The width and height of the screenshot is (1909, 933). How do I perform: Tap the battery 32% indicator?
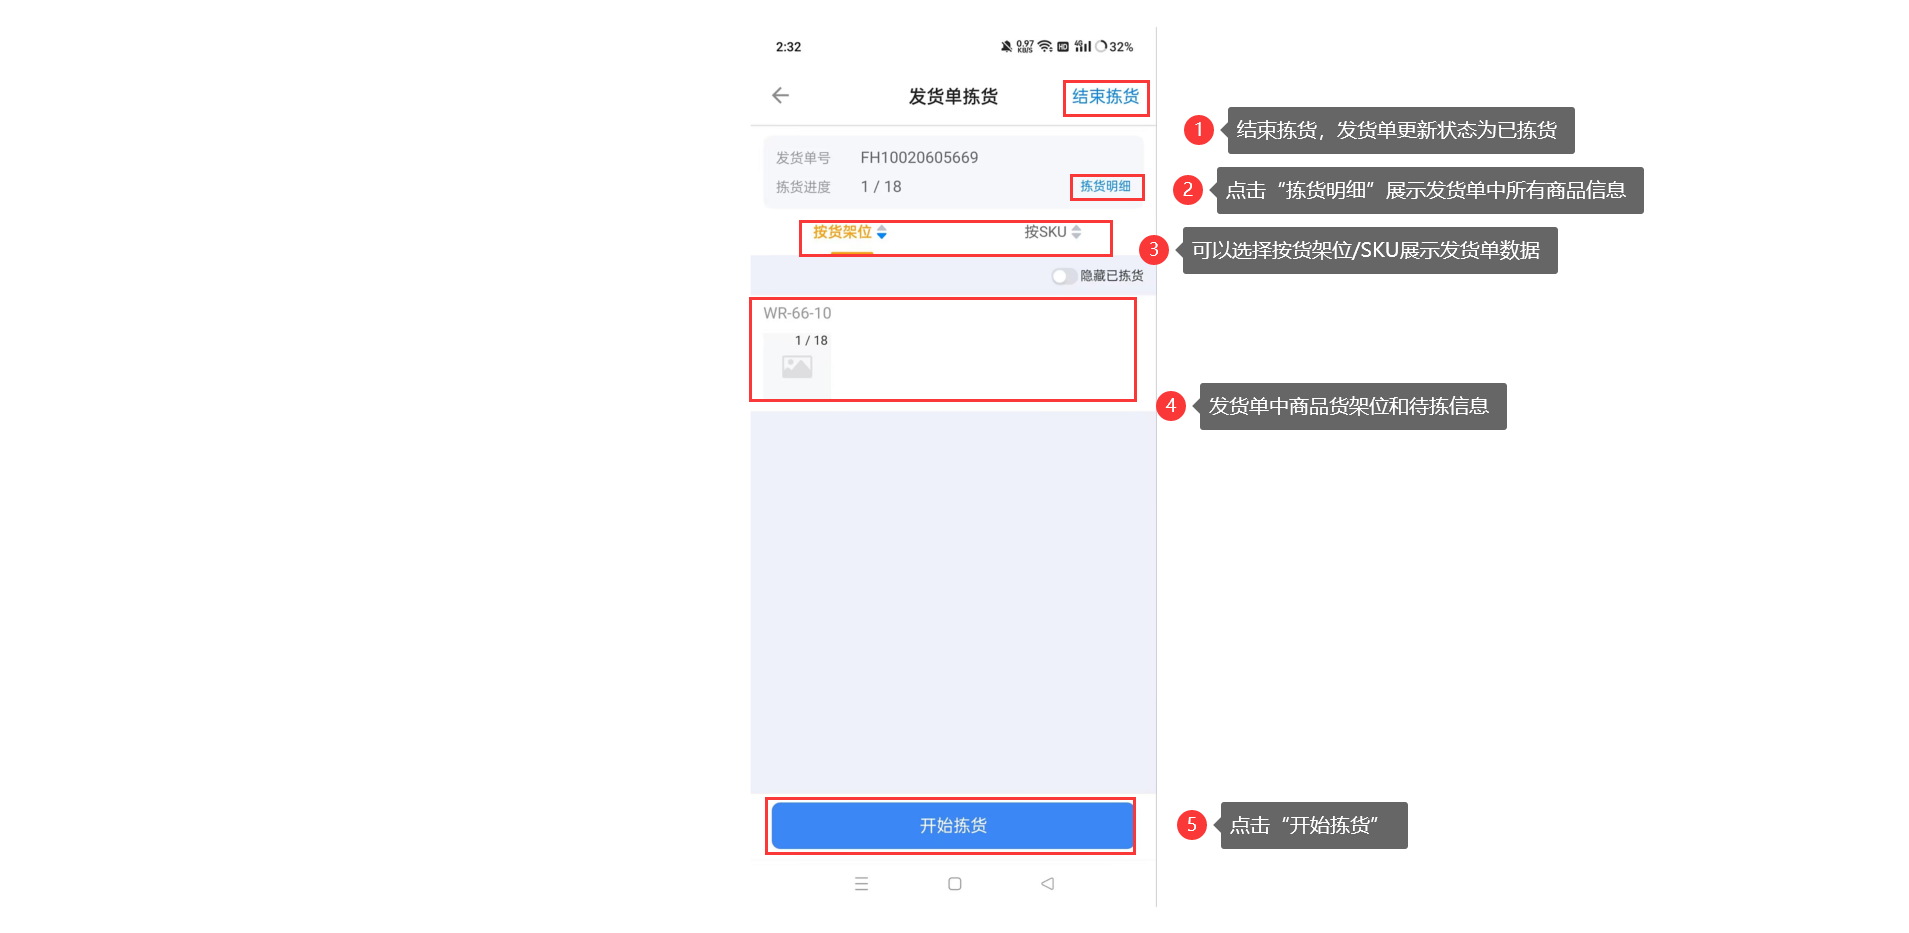pos(1115,47)
